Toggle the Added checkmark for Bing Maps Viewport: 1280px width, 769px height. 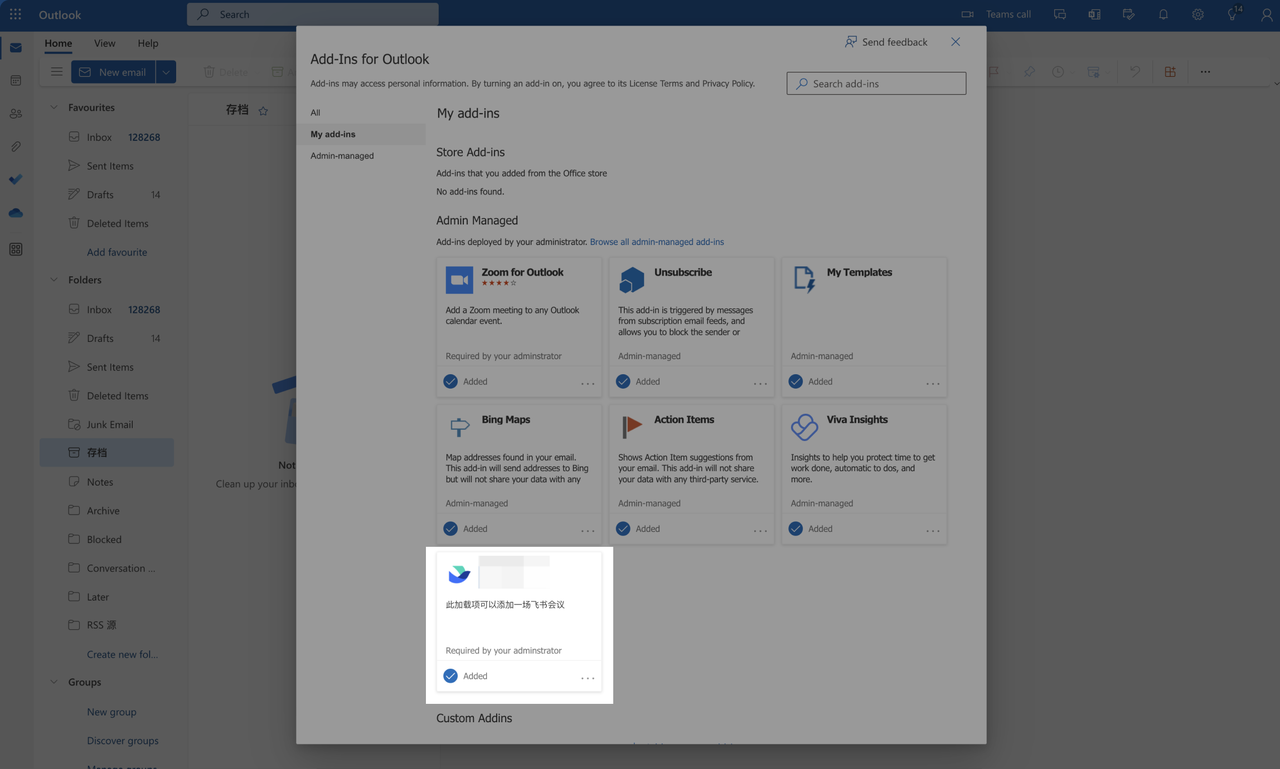click(x=451, y=528)
